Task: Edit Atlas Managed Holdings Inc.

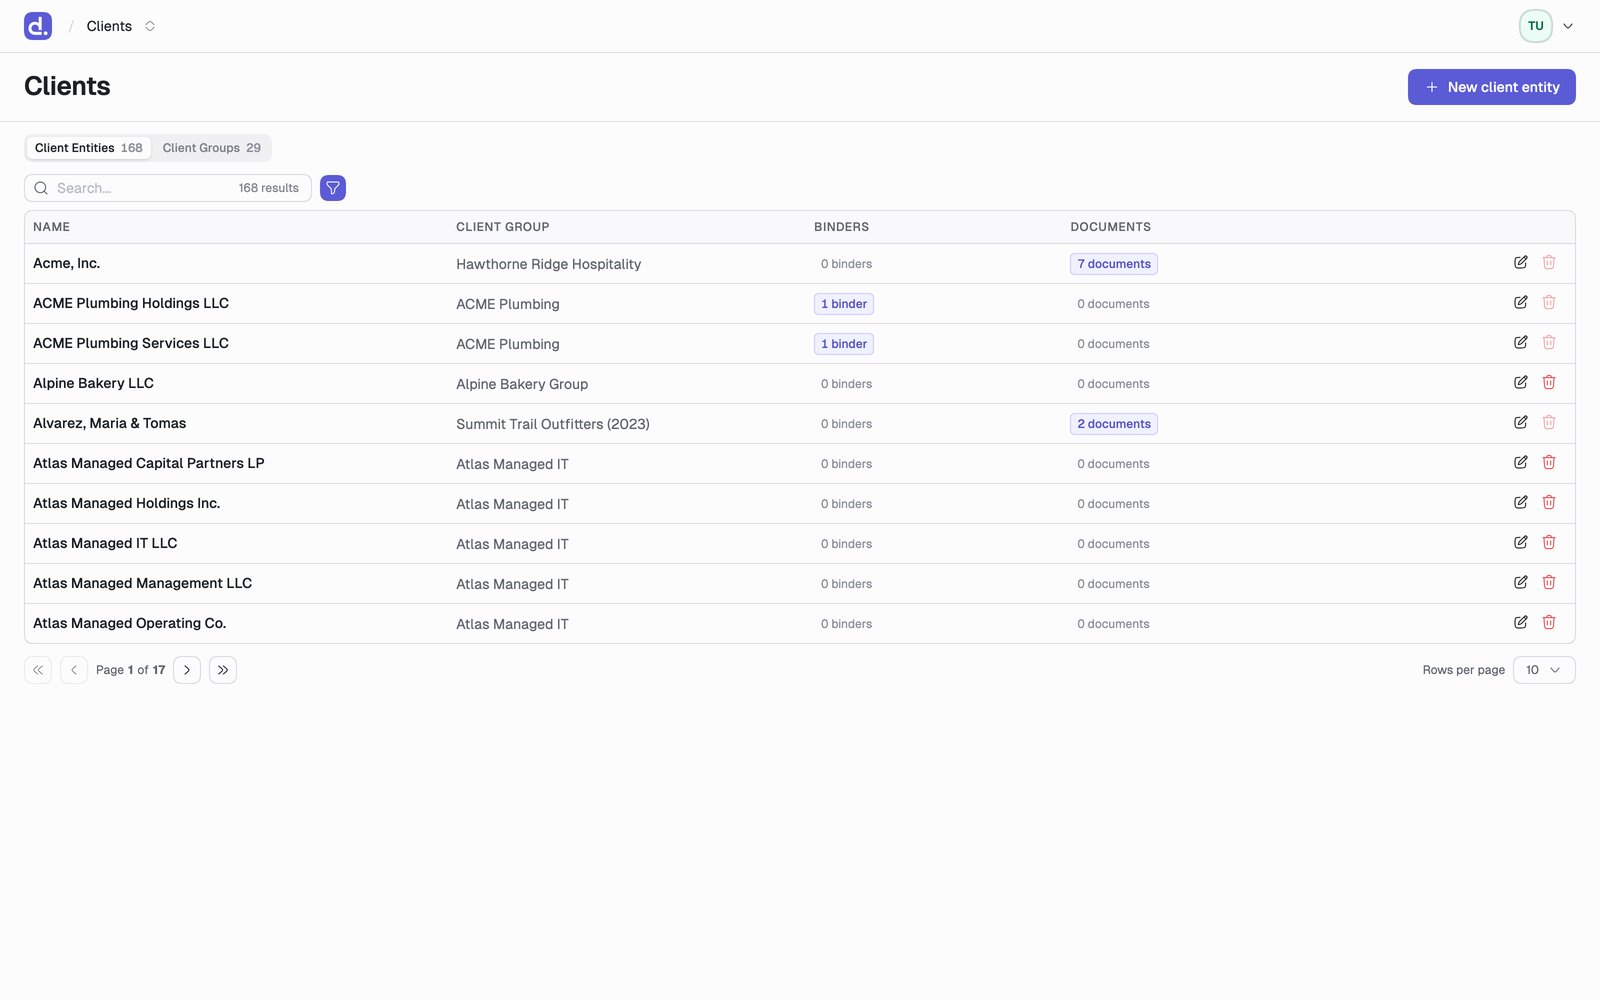Action: pyautogui.click(x=1520, y=502)
